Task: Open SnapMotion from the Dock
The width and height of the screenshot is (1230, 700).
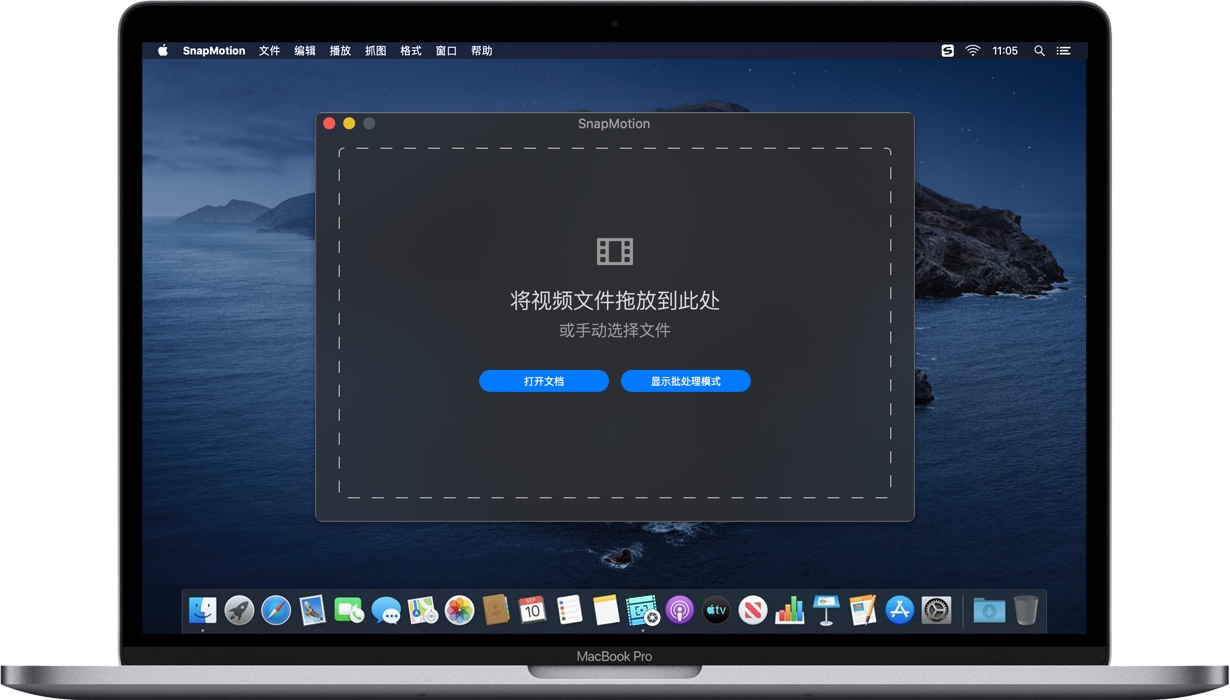Action: (640, 610)
